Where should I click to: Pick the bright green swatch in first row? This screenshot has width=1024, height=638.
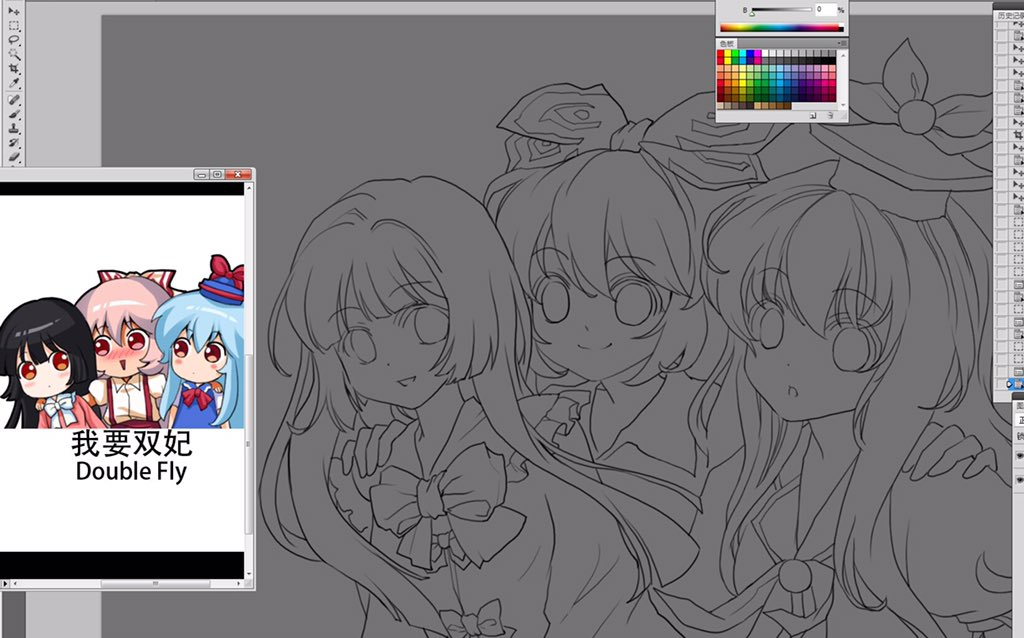(735, 53)
